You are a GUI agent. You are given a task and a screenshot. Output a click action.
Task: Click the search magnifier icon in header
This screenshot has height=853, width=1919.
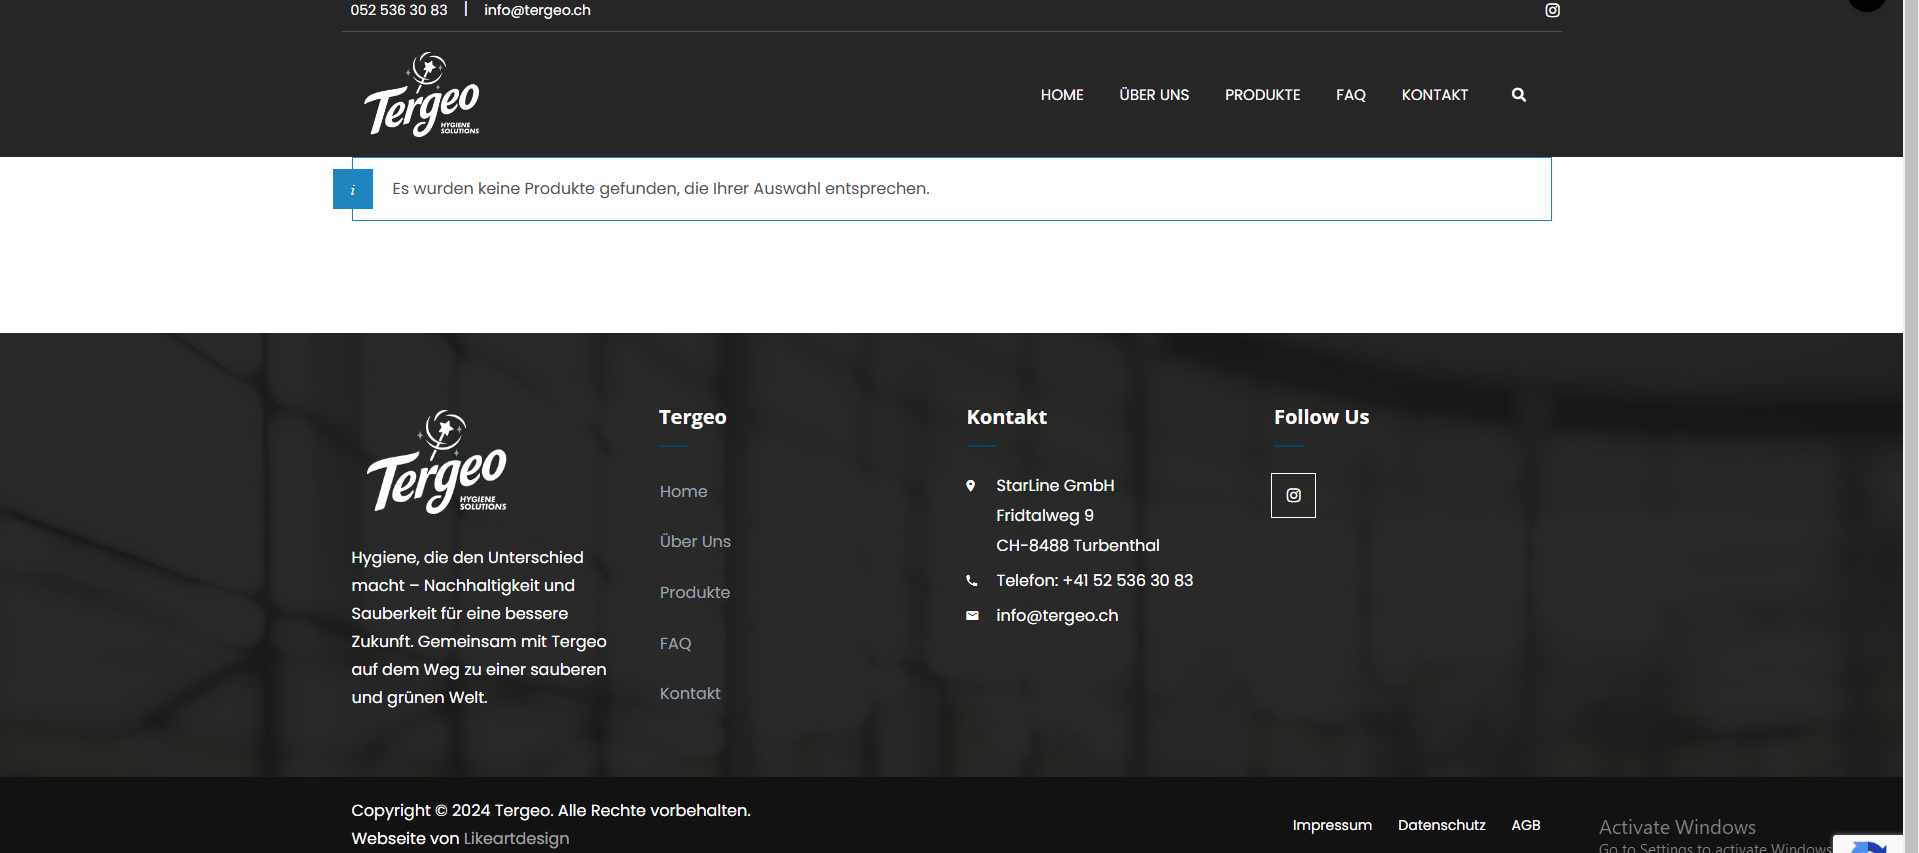(1519, 95)
